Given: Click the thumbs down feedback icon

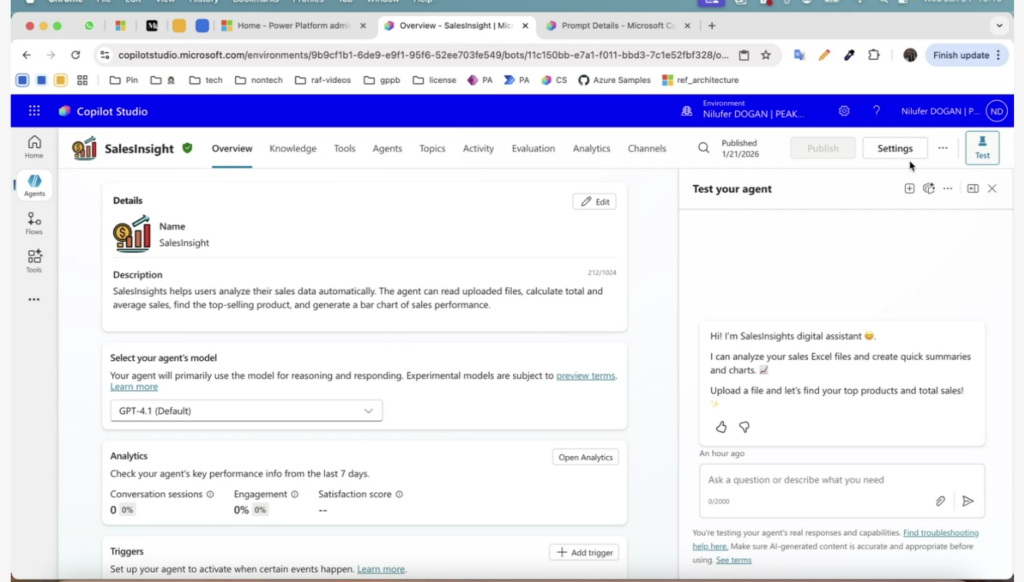Looking at the screenshot, I should (744, 427).
